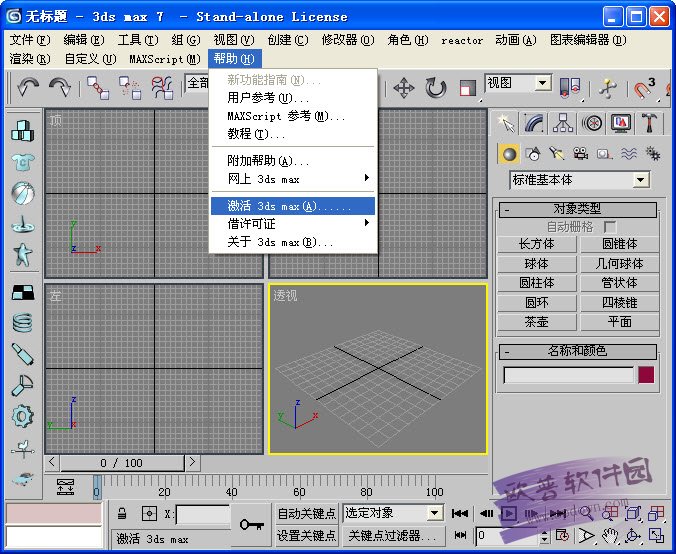Click the reactor gear motor icon
The height and width of the screenshot is (554, 676).
click(x=22, y=416)
